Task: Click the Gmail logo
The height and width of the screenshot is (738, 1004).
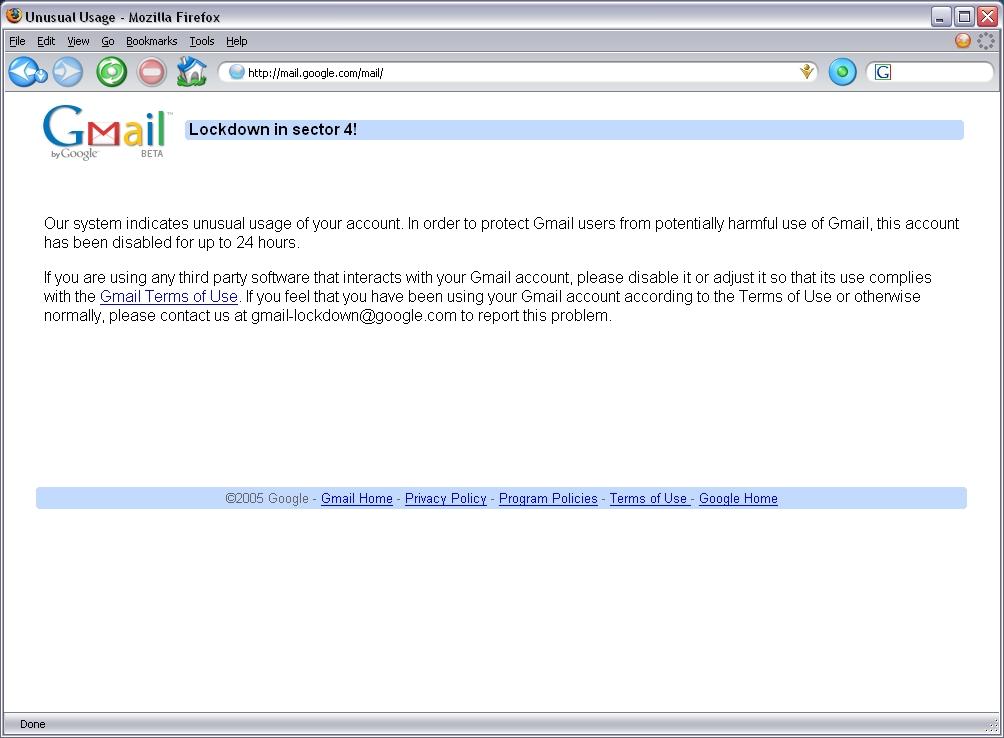Action: tap(107, 132)
